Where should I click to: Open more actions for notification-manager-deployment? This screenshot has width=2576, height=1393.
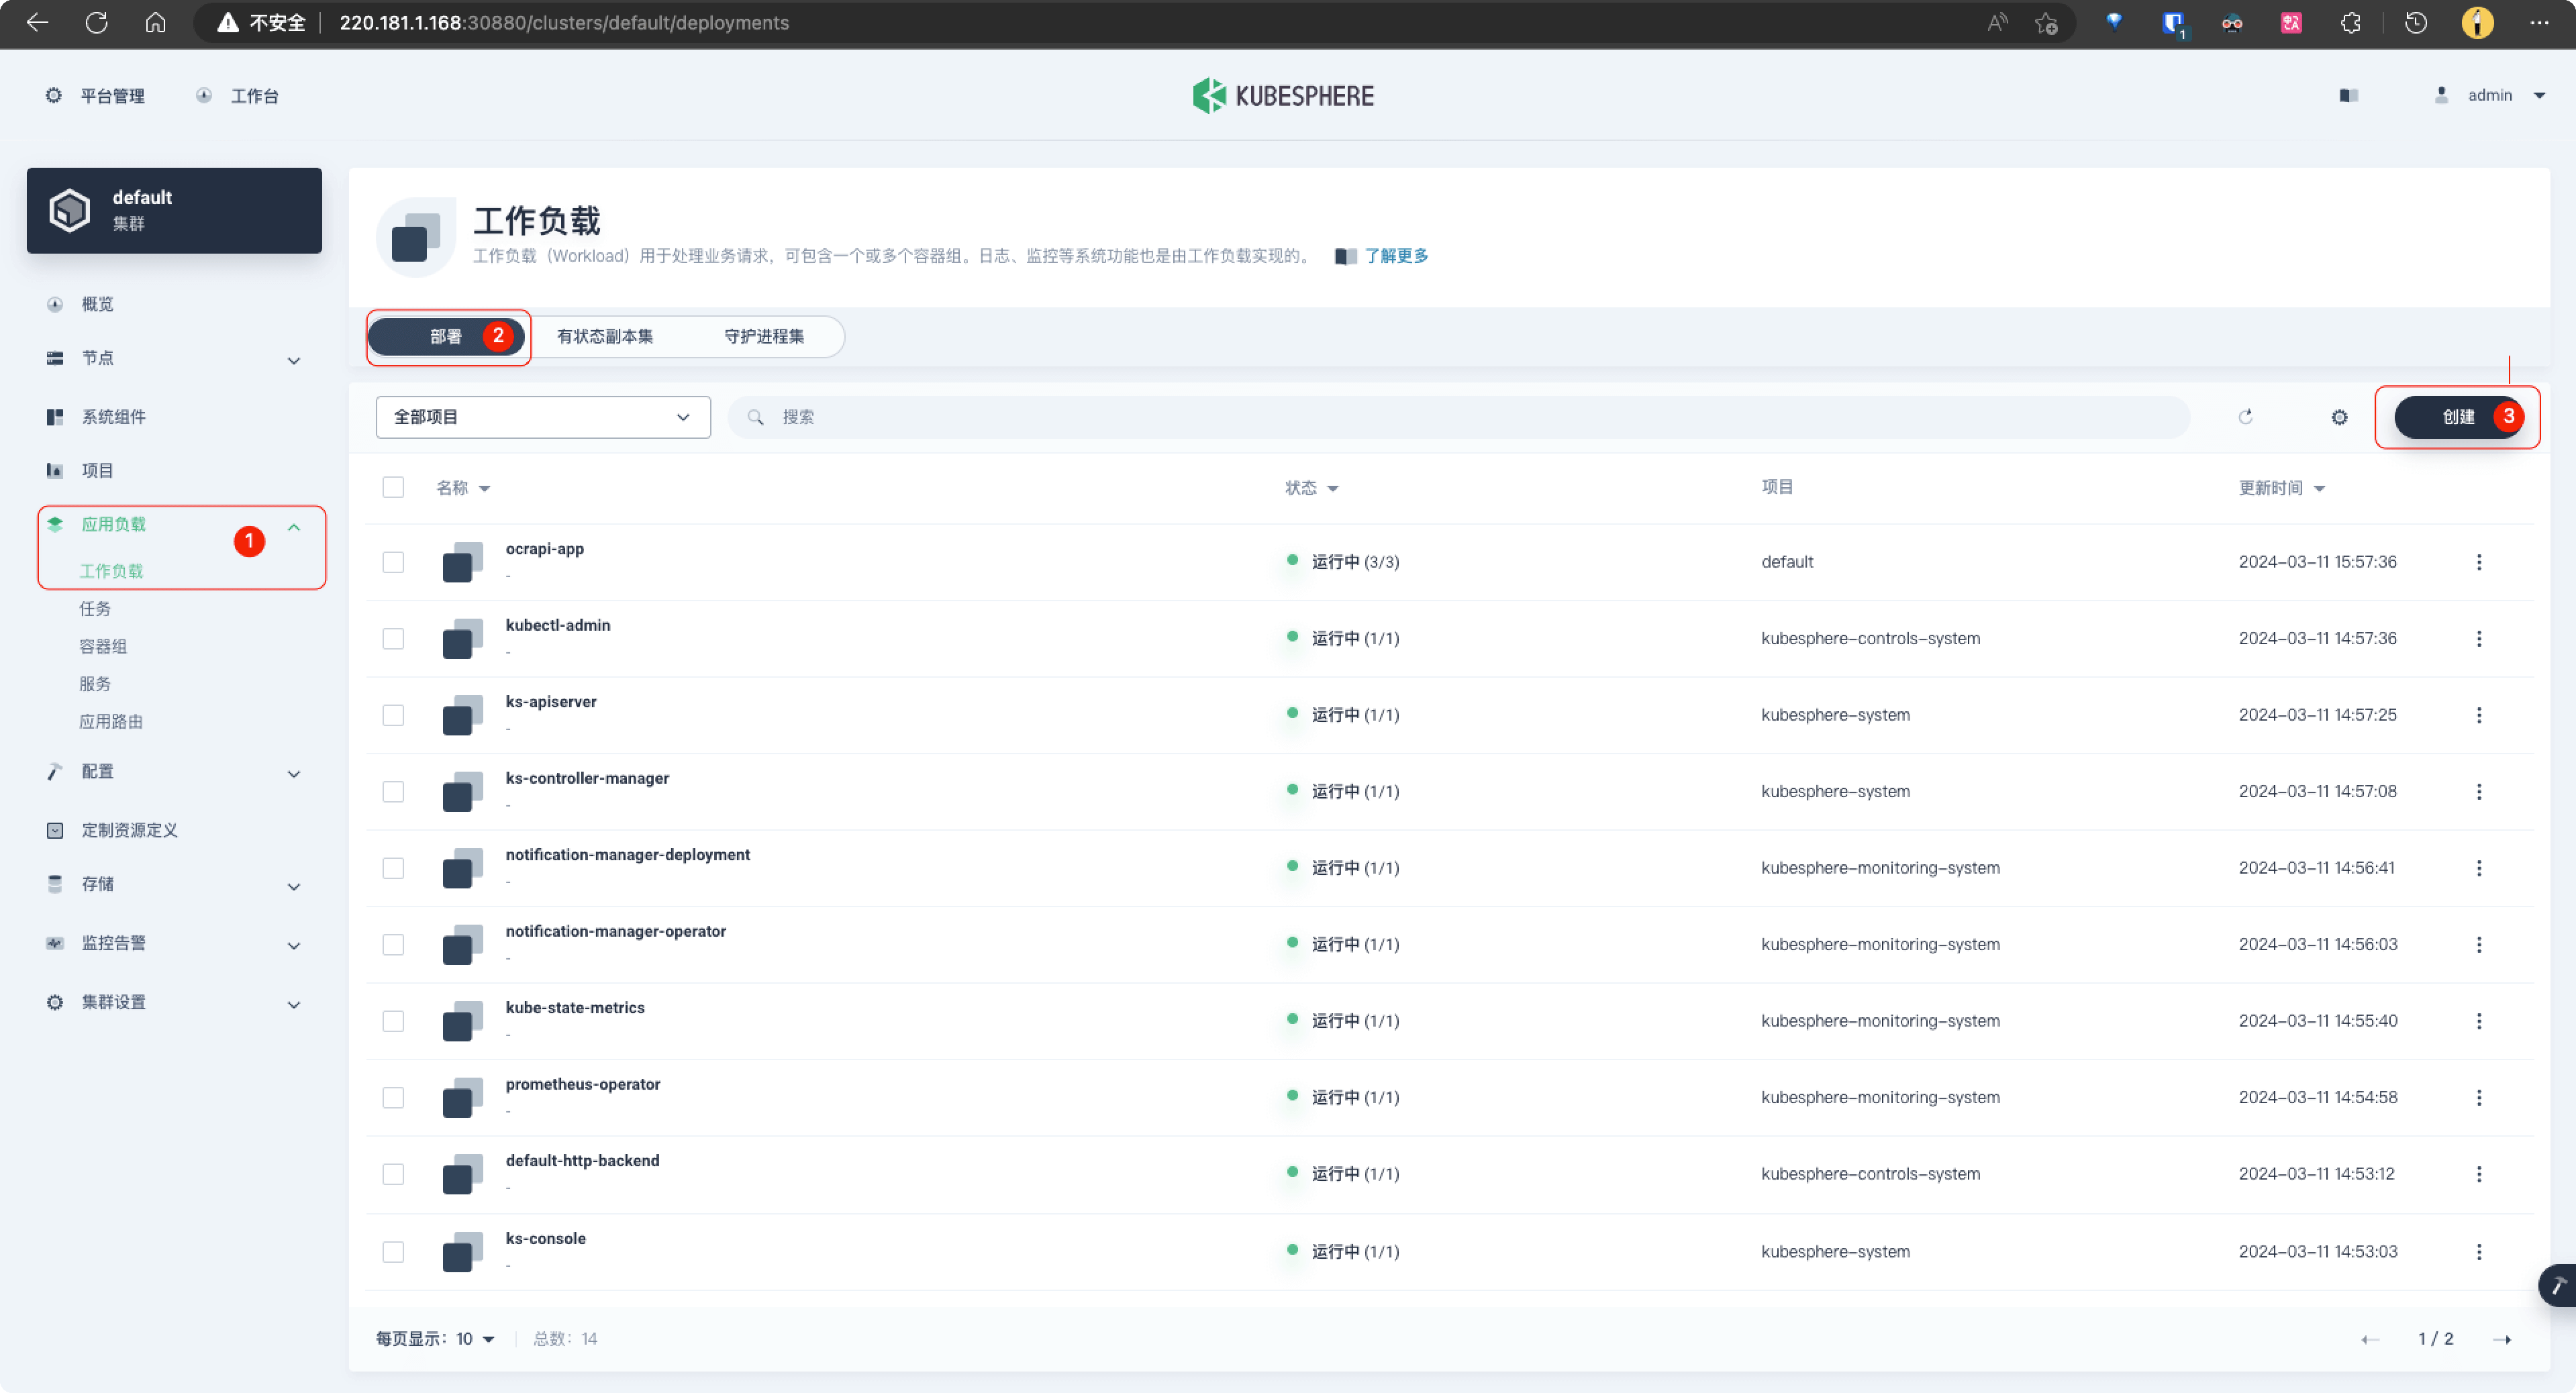(2479, 868)
